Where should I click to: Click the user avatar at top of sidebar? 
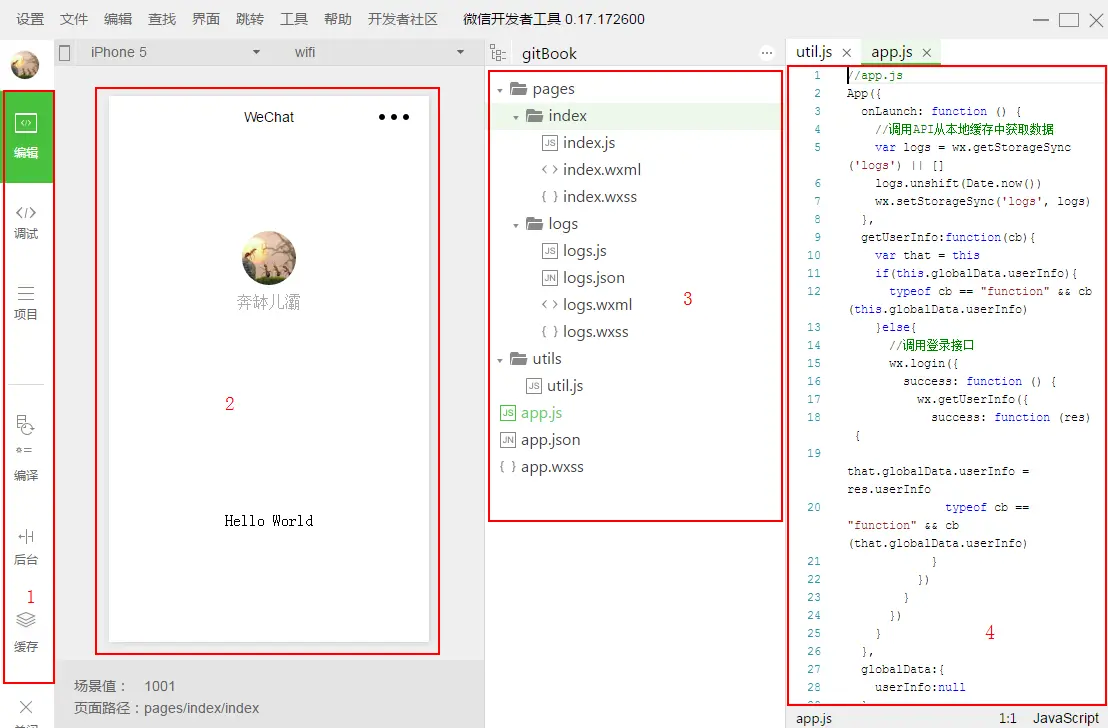coord(25,64)
